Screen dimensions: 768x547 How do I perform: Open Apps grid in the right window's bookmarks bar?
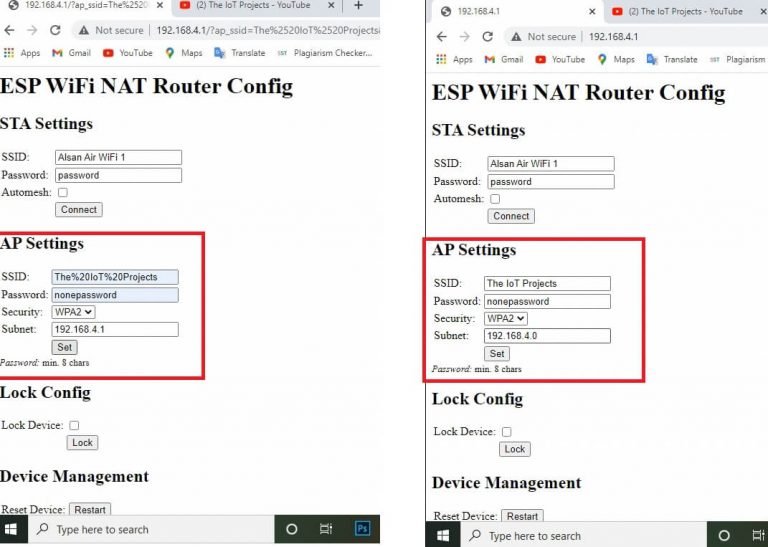pyautogui.click(x=454, y=59)
